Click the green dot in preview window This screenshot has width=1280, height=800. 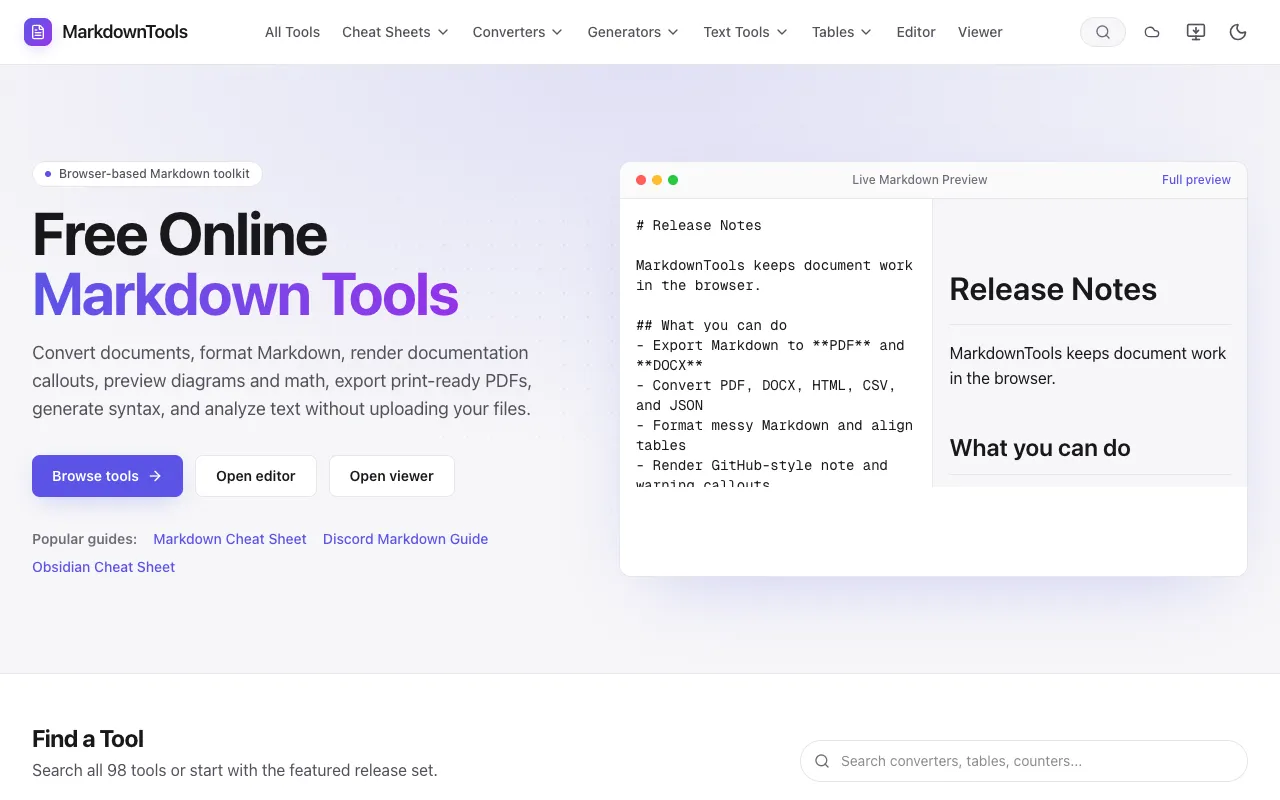point(673,180)
